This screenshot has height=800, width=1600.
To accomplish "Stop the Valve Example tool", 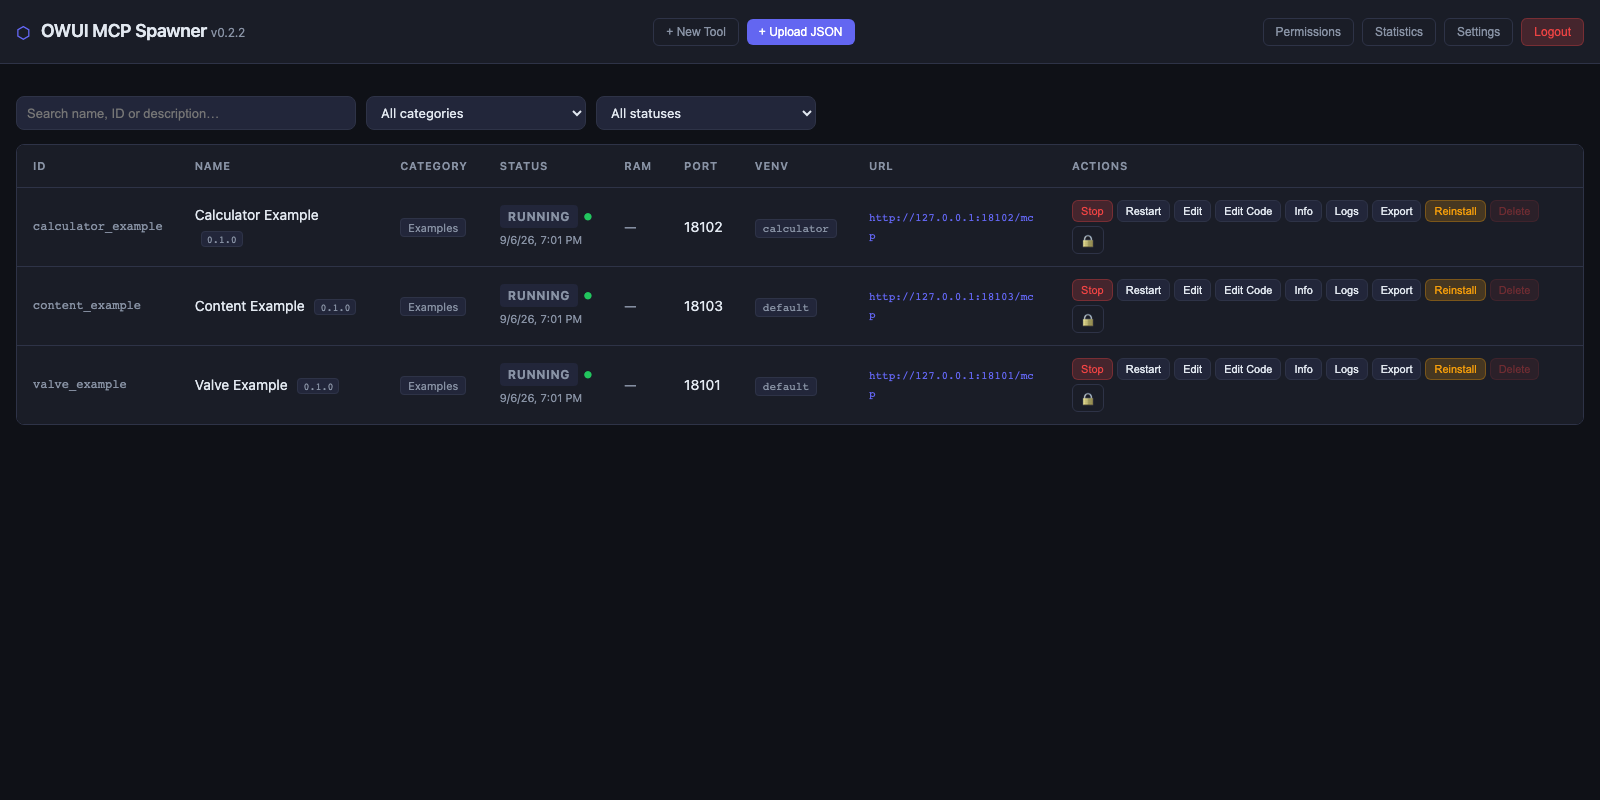I will (1092, 369).
